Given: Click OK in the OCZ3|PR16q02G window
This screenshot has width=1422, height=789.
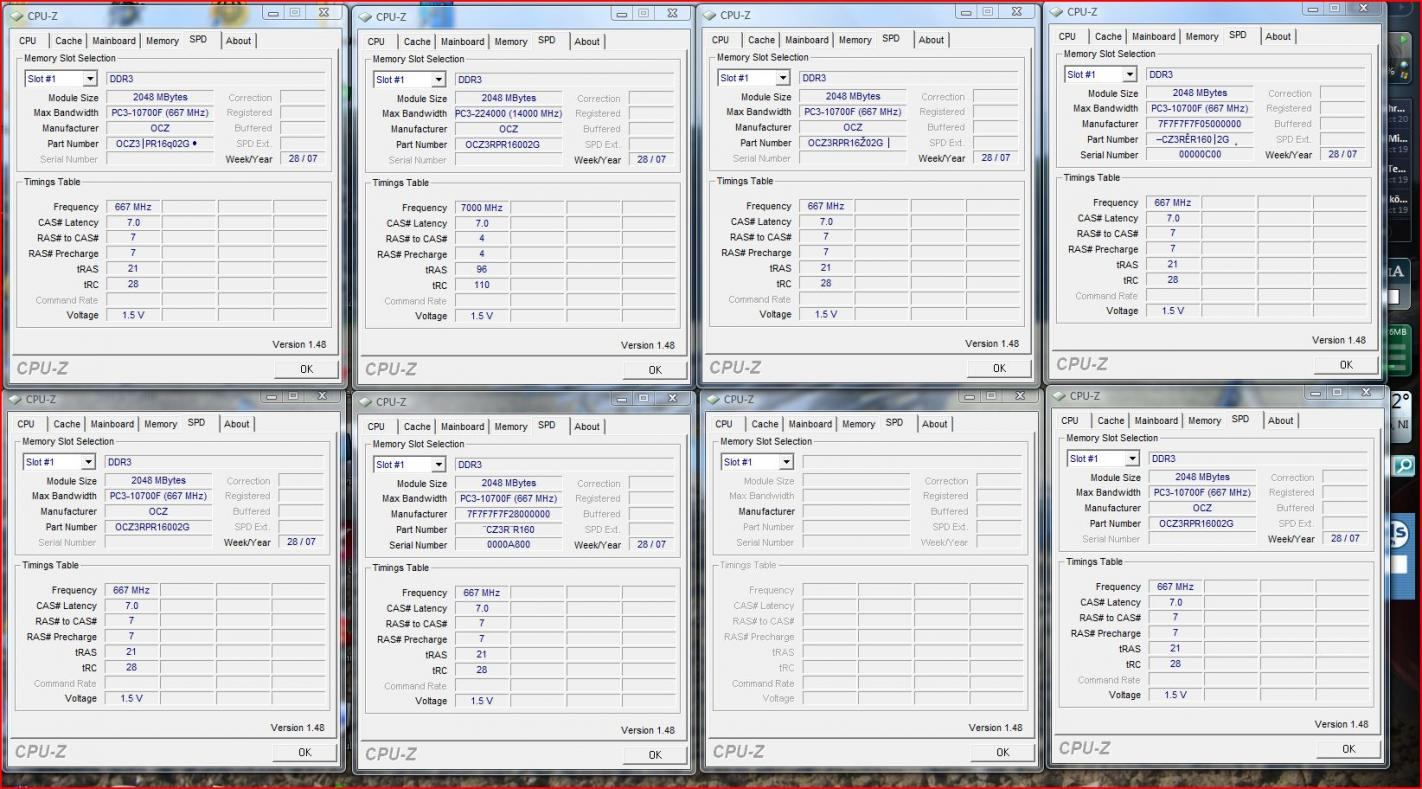Looking at the screenshot, I should (x=306, y=369).
